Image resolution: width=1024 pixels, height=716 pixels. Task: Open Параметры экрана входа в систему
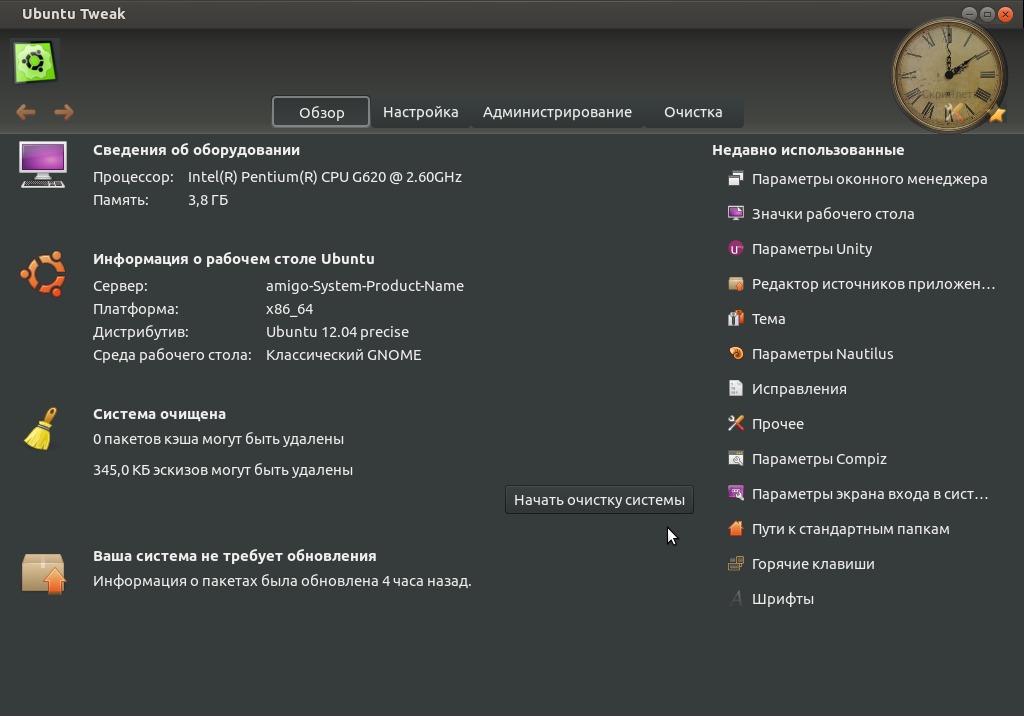click(870, 494)
